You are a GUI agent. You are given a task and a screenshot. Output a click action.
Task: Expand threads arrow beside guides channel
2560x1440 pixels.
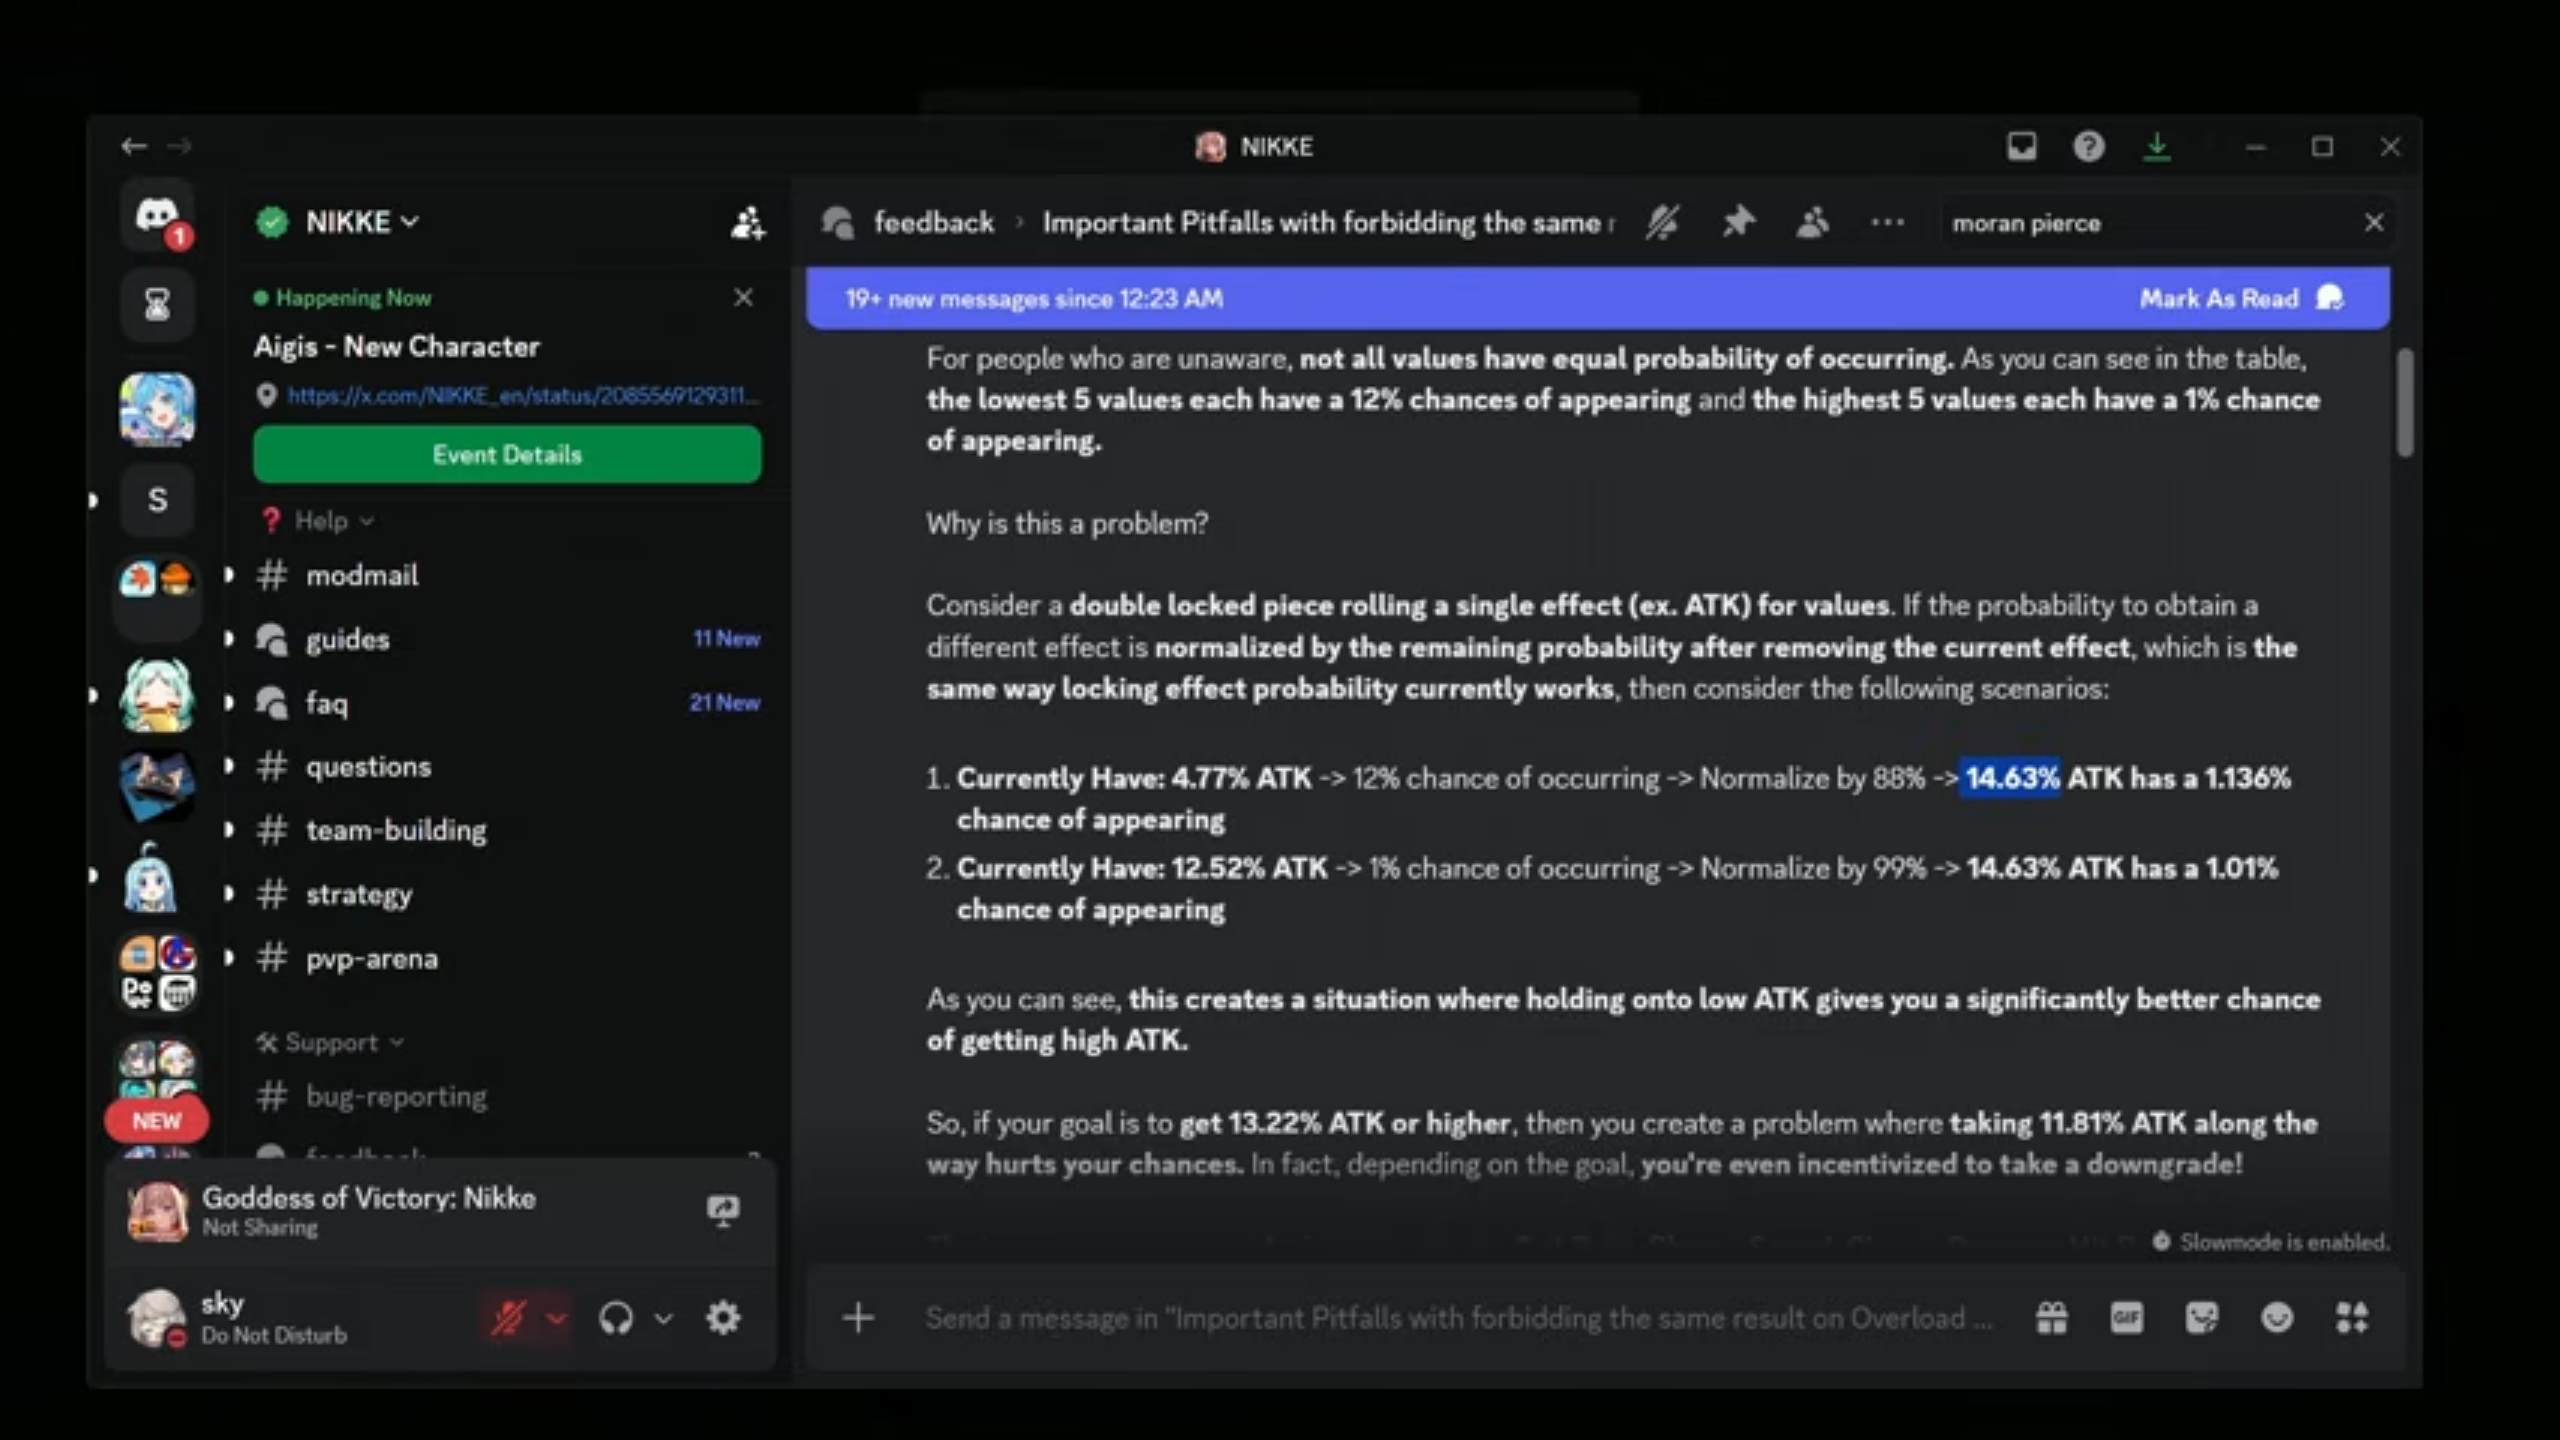coord(229,639)
